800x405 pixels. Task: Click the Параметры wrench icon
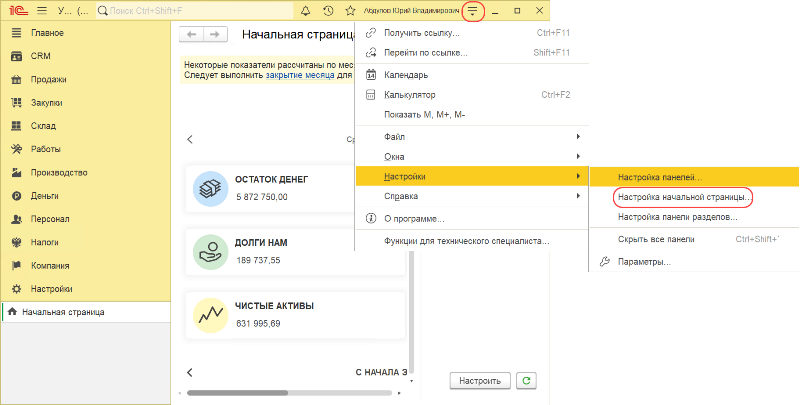tap(605, 262)
